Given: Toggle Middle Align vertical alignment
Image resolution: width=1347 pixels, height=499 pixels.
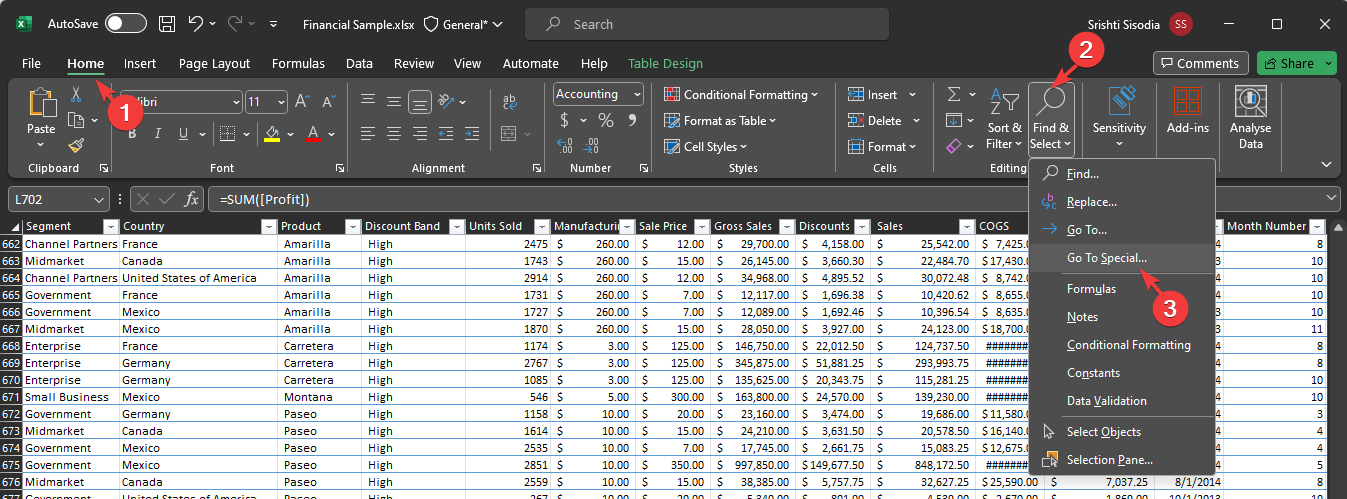Looking at the screenshot, I should [x=394, y=101].
